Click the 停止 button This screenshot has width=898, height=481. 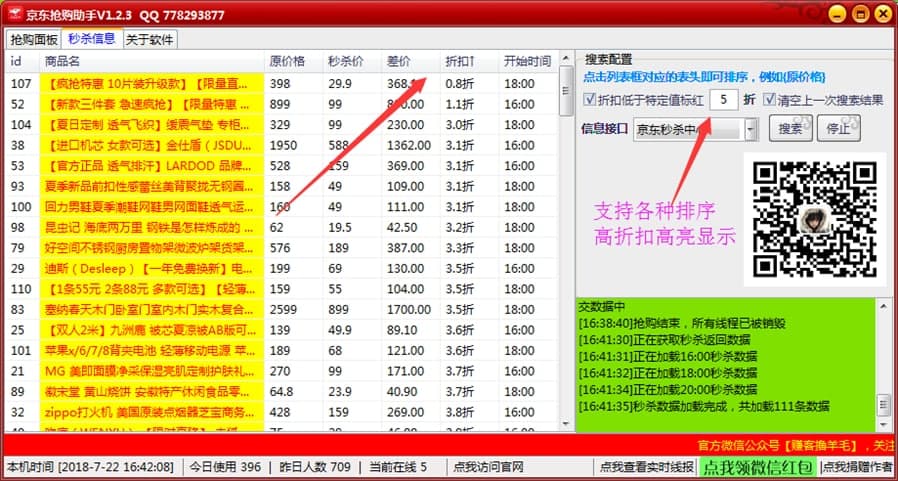click(x=838, y=128)
